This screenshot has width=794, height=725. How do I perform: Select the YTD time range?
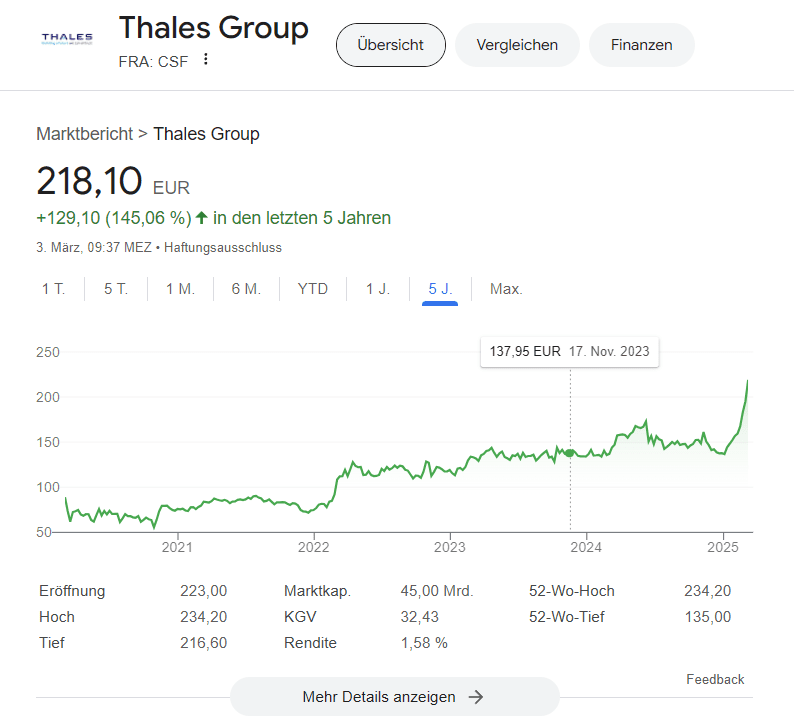312,289
